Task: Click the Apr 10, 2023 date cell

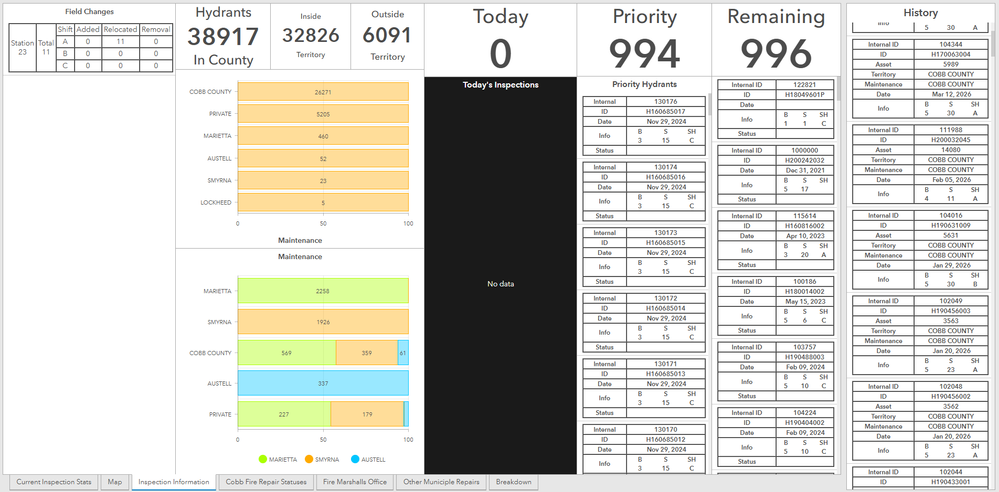Action: point(804,236)
